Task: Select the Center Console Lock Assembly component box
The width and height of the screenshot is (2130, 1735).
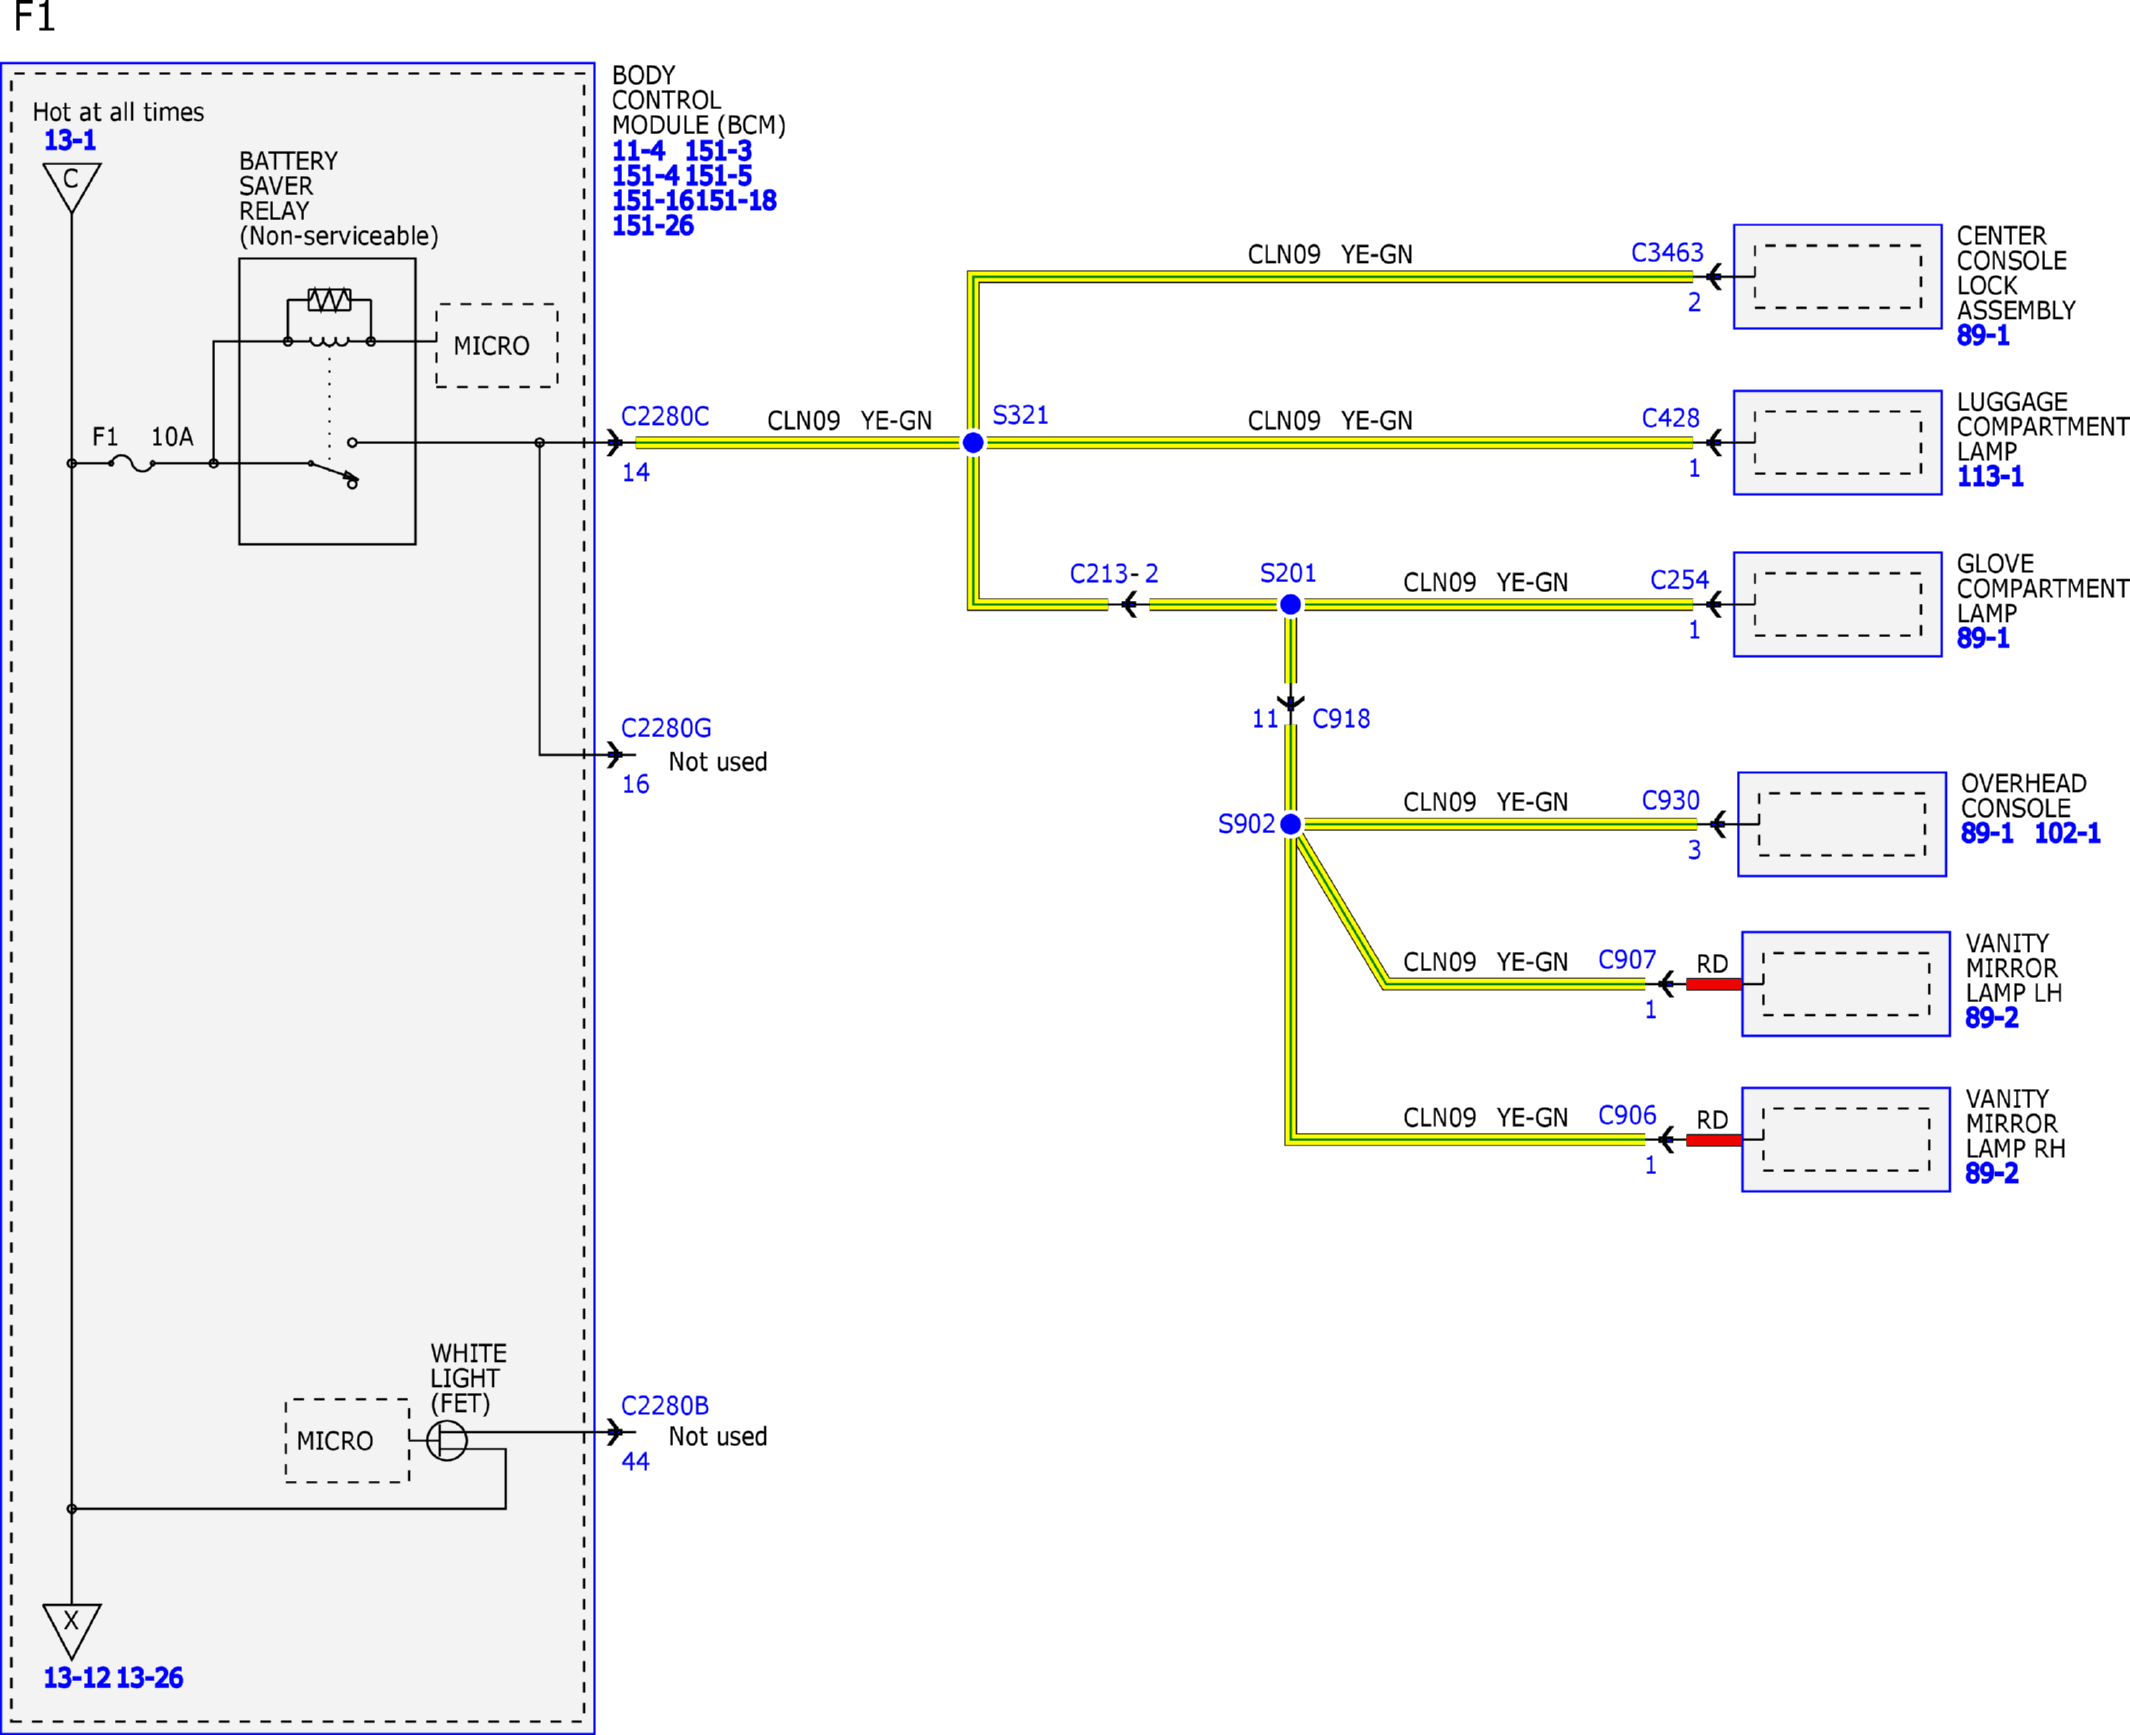Action: pos(1837,276)
